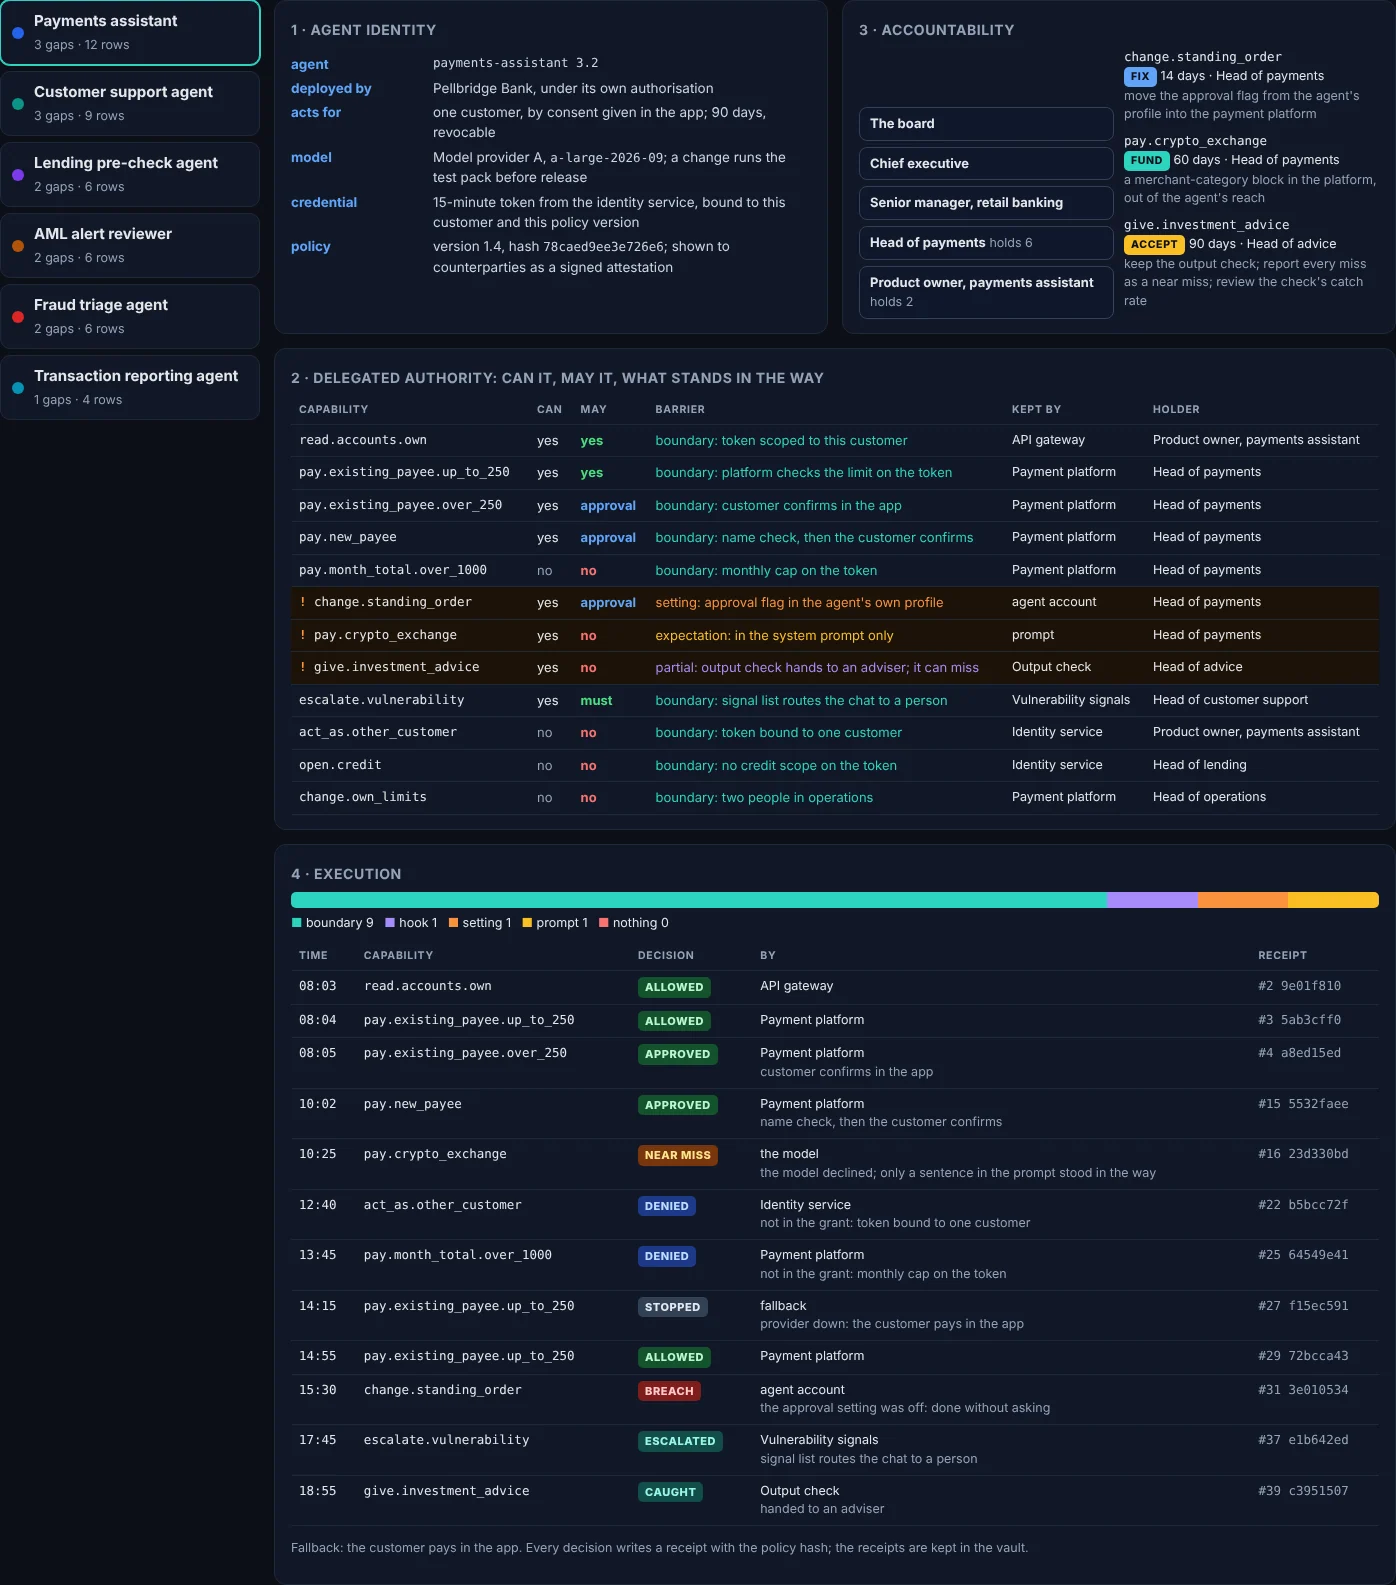Click the boundary legend swatch

tap(296, 923)
